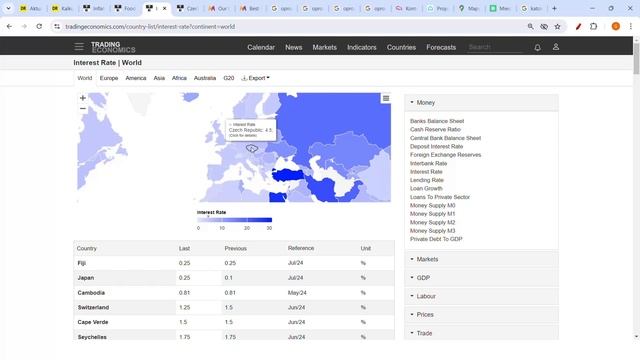Open the browser zoom magnifier icon

click(530, 27)
